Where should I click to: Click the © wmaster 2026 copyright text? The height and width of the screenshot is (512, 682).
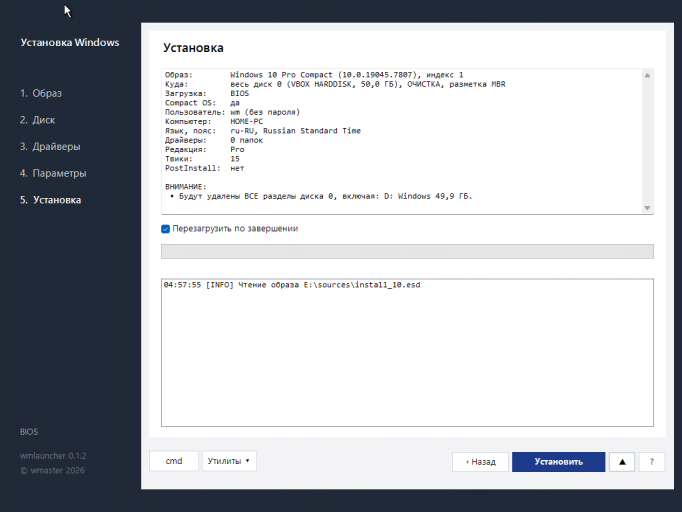coord(52,470)
